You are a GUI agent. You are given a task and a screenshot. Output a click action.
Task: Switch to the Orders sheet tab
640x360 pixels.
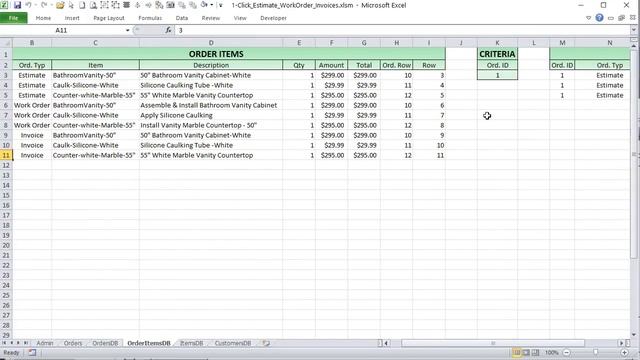click(73, 343)
